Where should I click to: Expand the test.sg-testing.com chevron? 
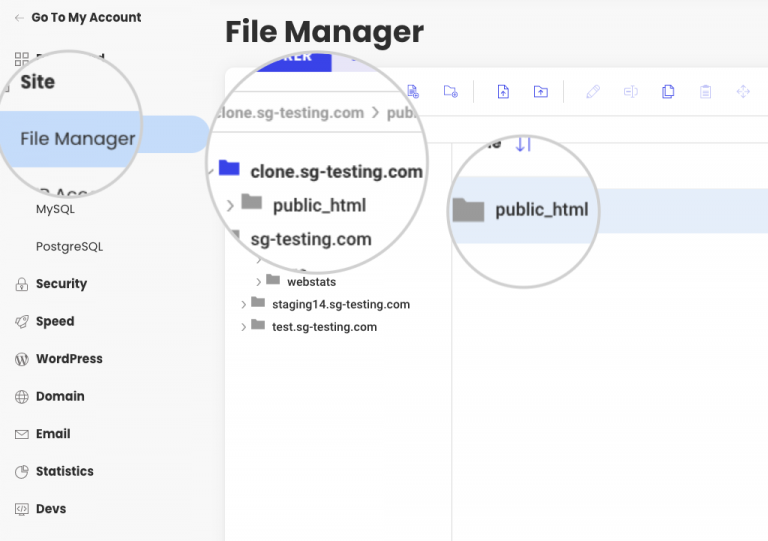(243, 327)
